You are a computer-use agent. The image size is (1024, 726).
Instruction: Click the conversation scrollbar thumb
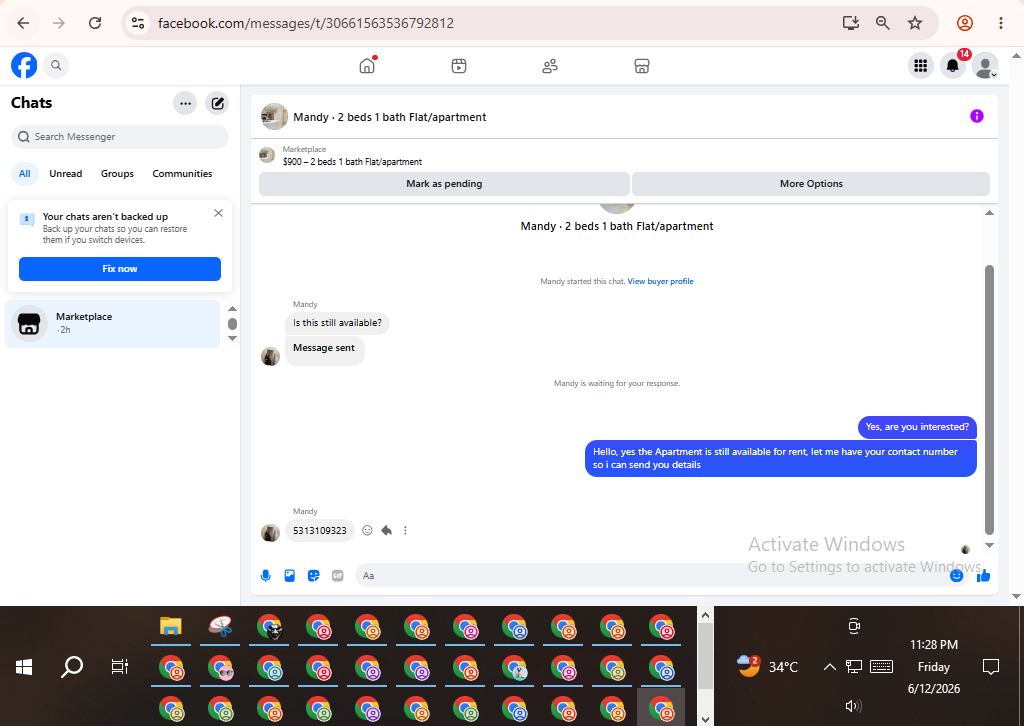(x=989, y=400)
